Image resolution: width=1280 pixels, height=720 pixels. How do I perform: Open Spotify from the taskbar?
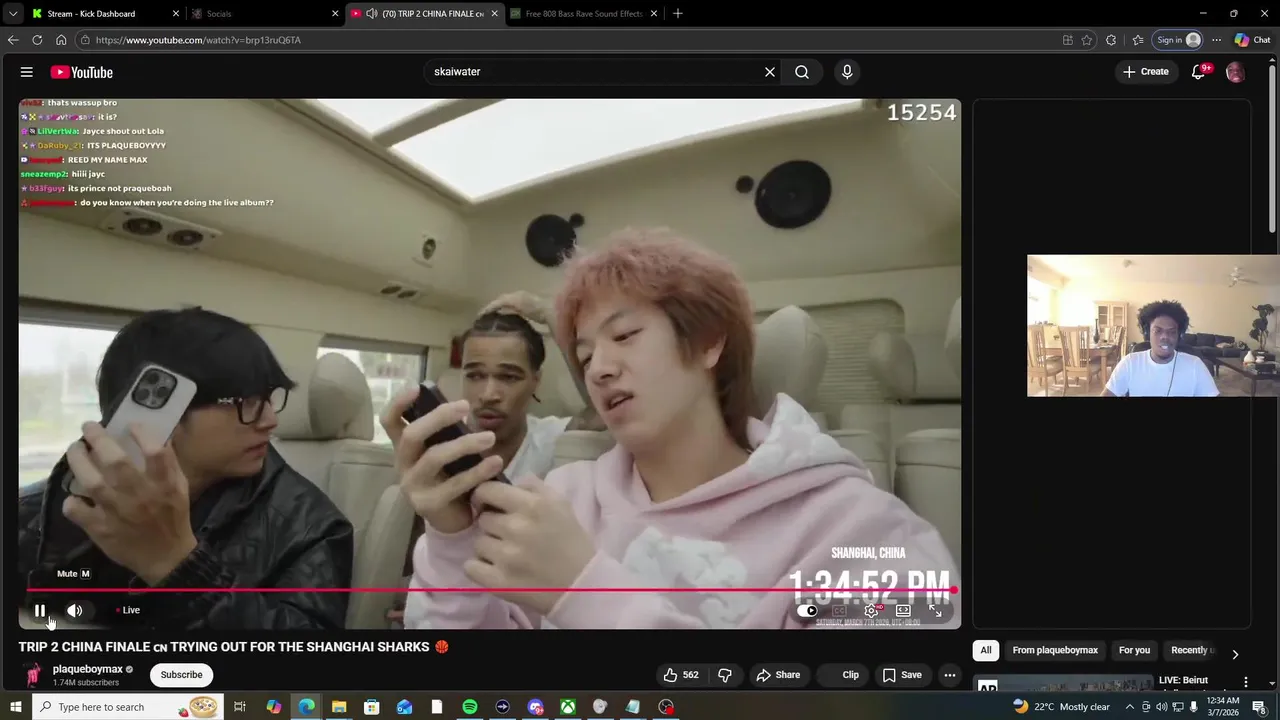click(470, 707)
